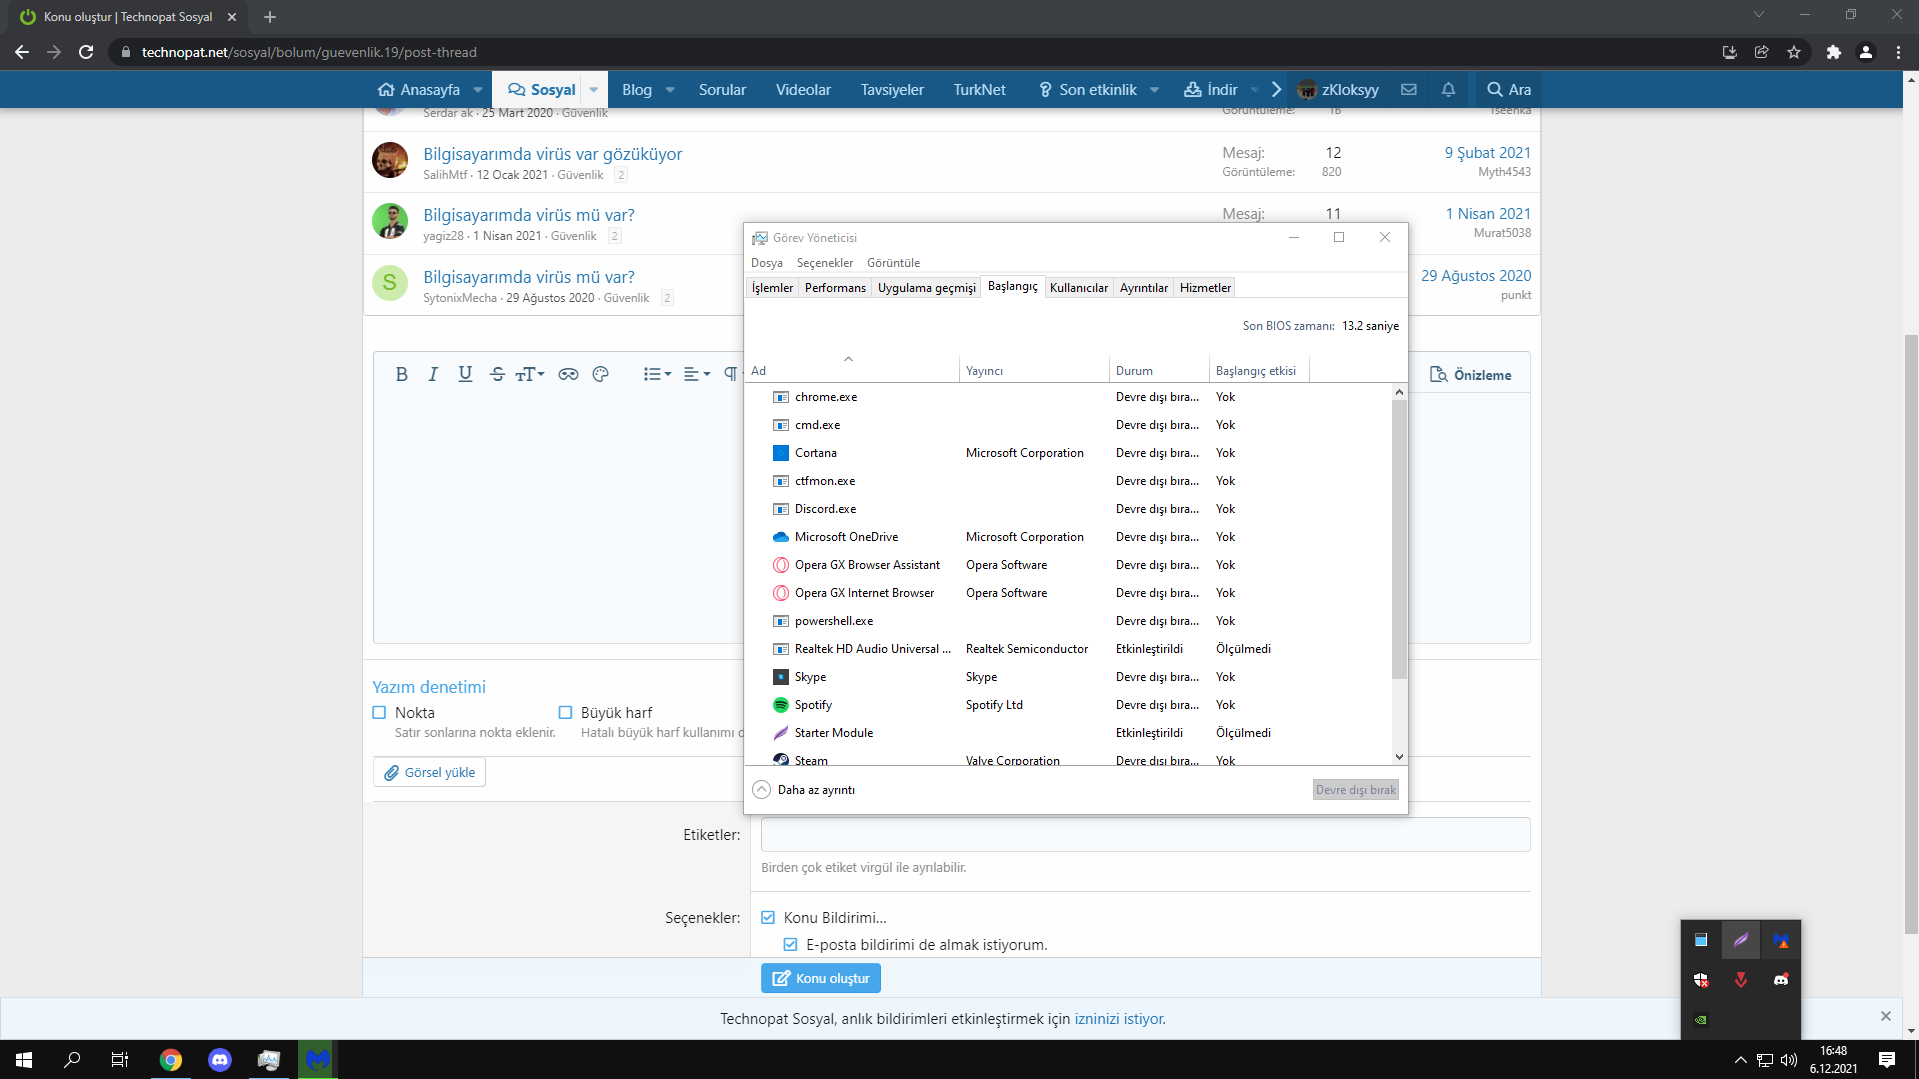
Task: Click the Görsel yükle button
Action: [430, 772]
